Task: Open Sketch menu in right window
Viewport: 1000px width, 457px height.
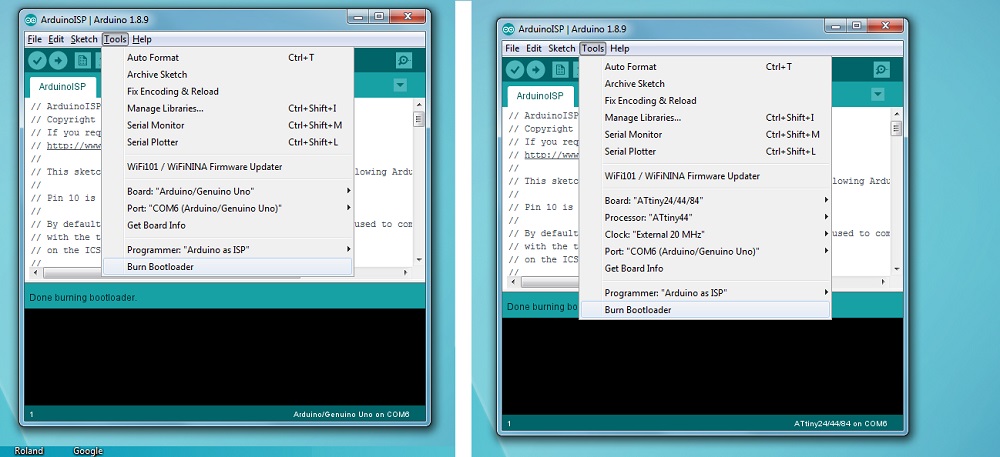Action: tap(561, 48)
